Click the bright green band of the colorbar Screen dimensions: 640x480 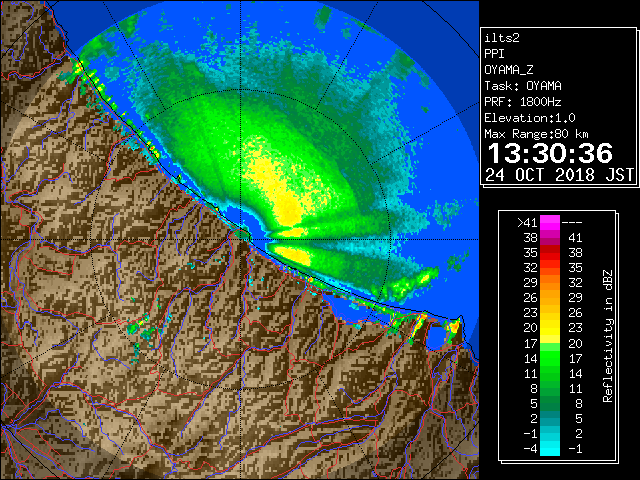click(x=550, y=358)
